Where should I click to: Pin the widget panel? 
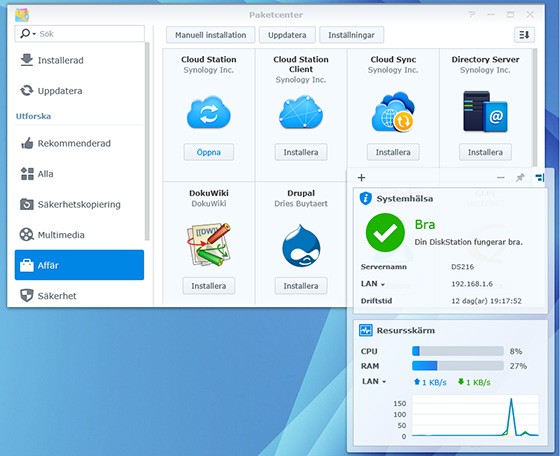520,177
